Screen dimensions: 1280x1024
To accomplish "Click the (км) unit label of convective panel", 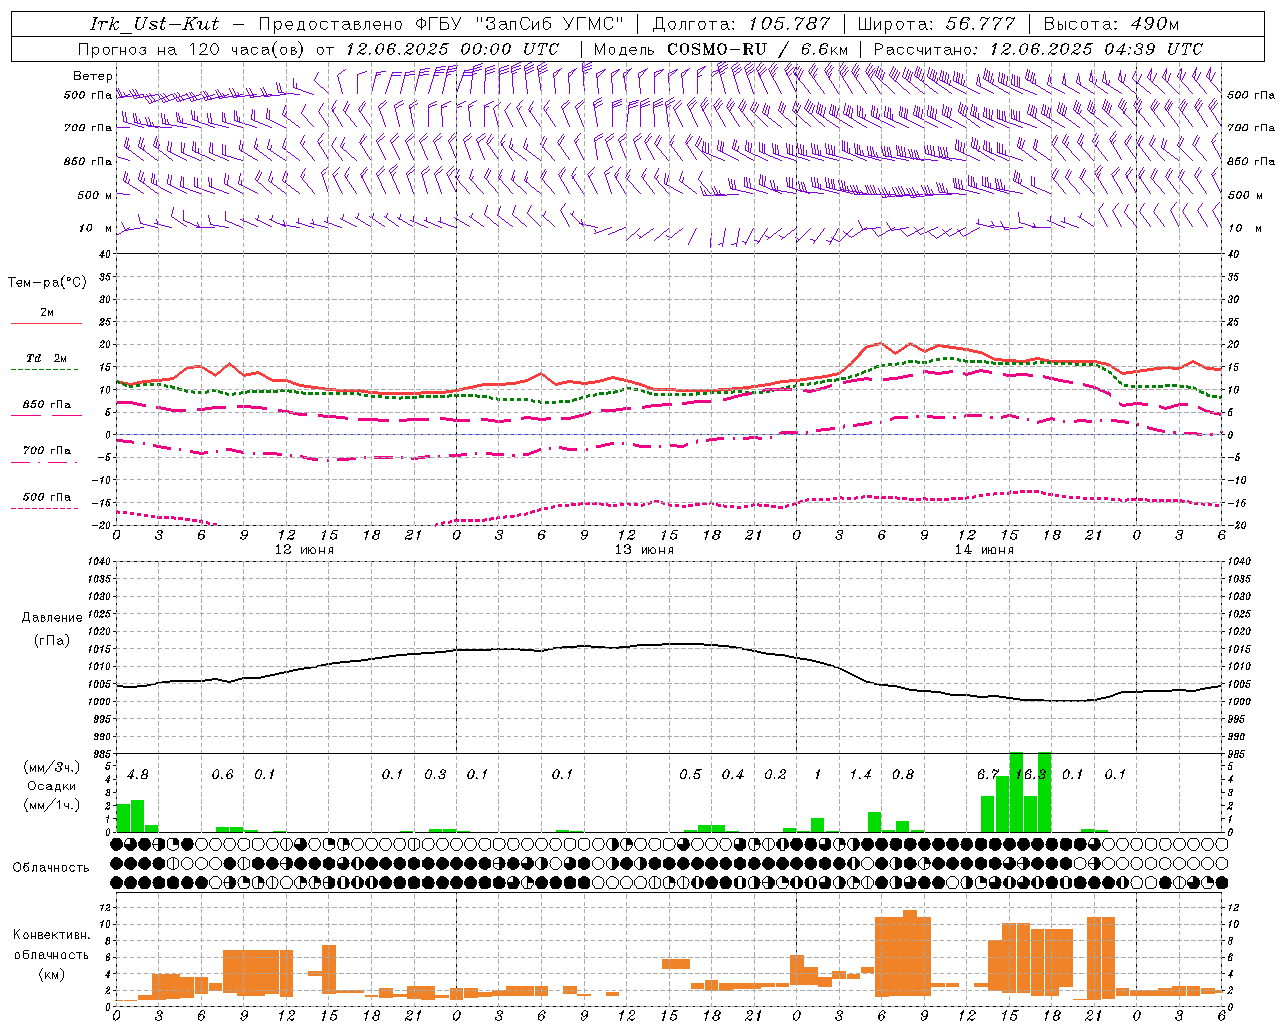I will [51, 974].
